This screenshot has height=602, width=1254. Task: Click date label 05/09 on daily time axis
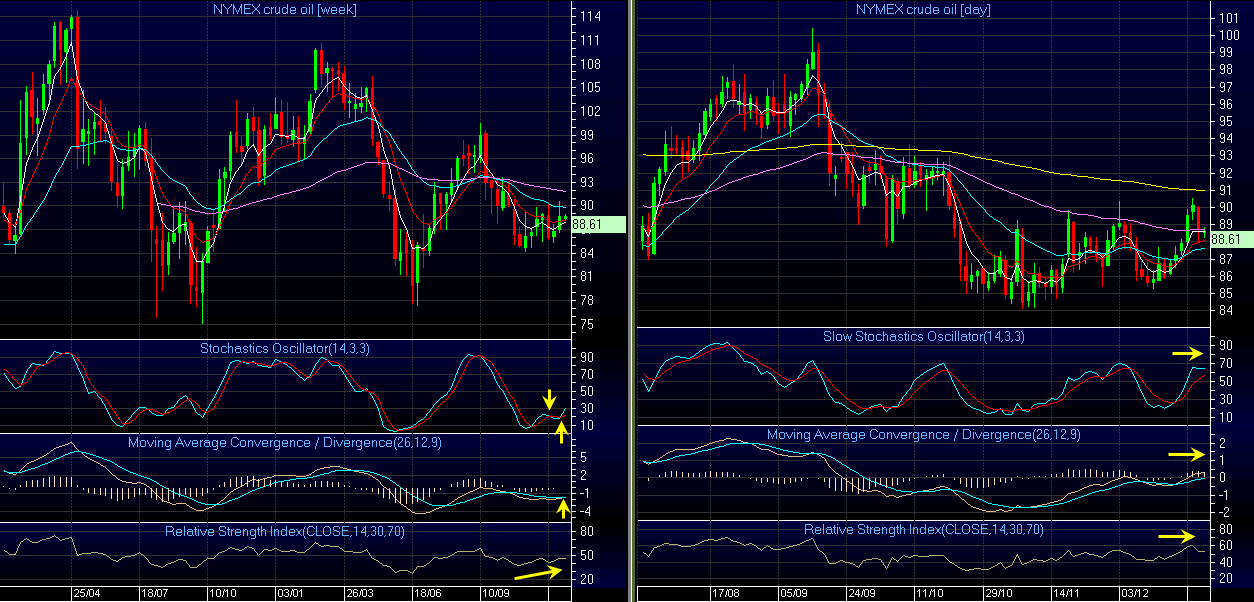[794, 593]
